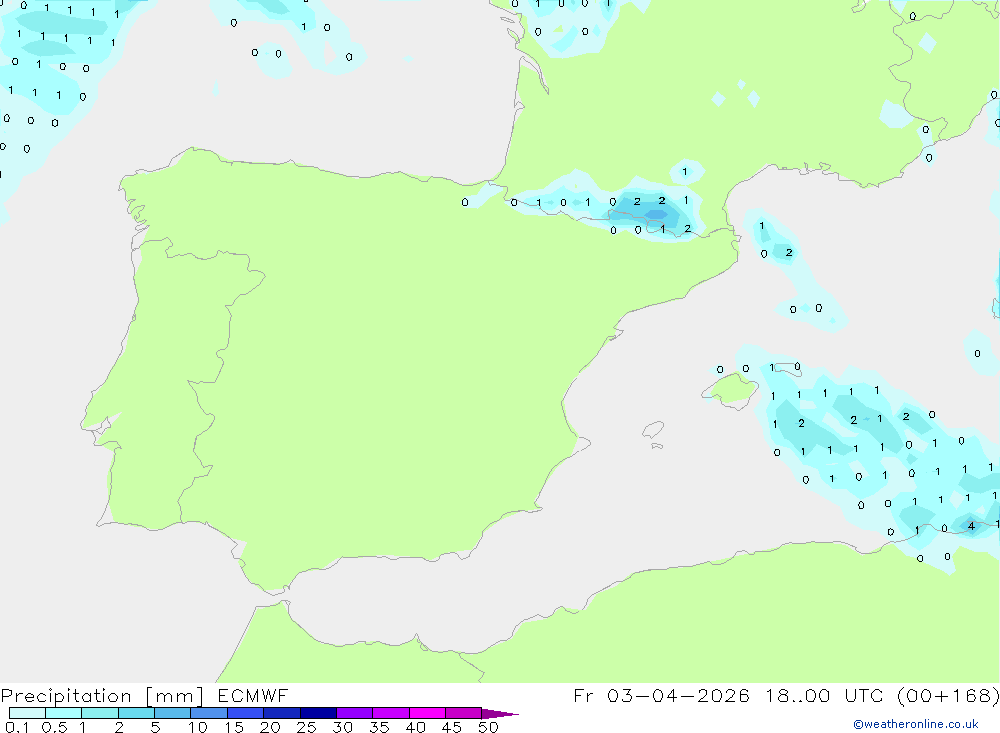Click the date '03-04-2026' text
1000x733 pixels.
[x=678, y=695]
